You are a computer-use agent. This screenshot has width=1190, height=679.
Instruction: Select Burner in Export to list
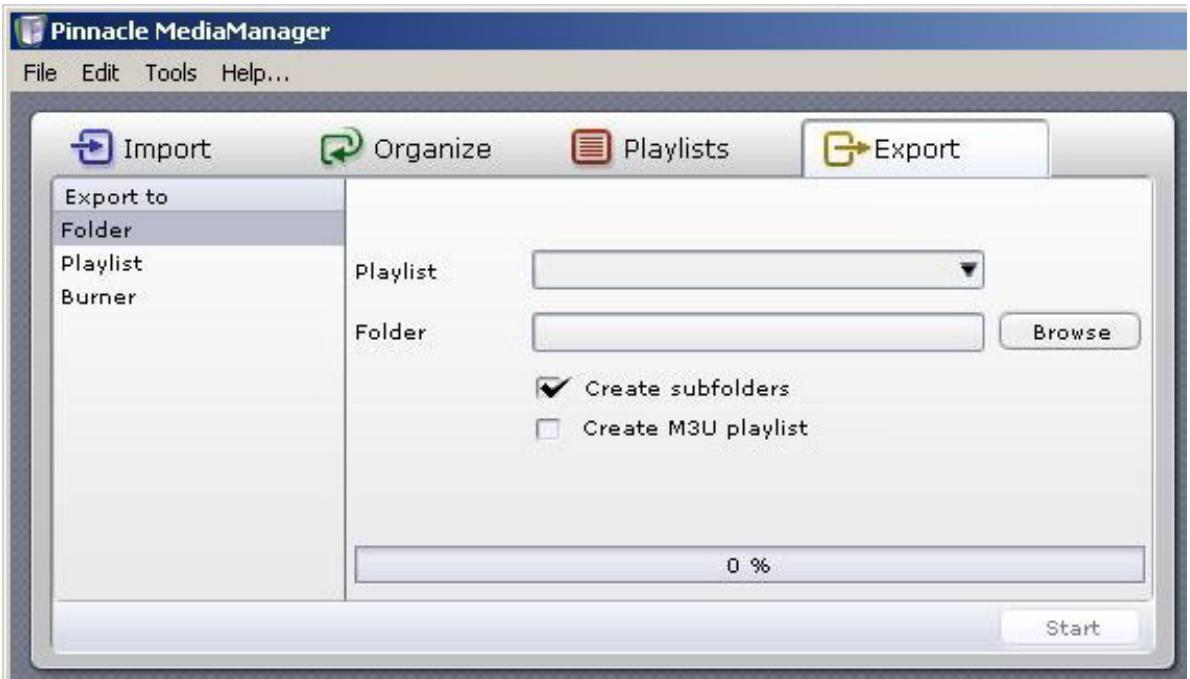[199, 297]
